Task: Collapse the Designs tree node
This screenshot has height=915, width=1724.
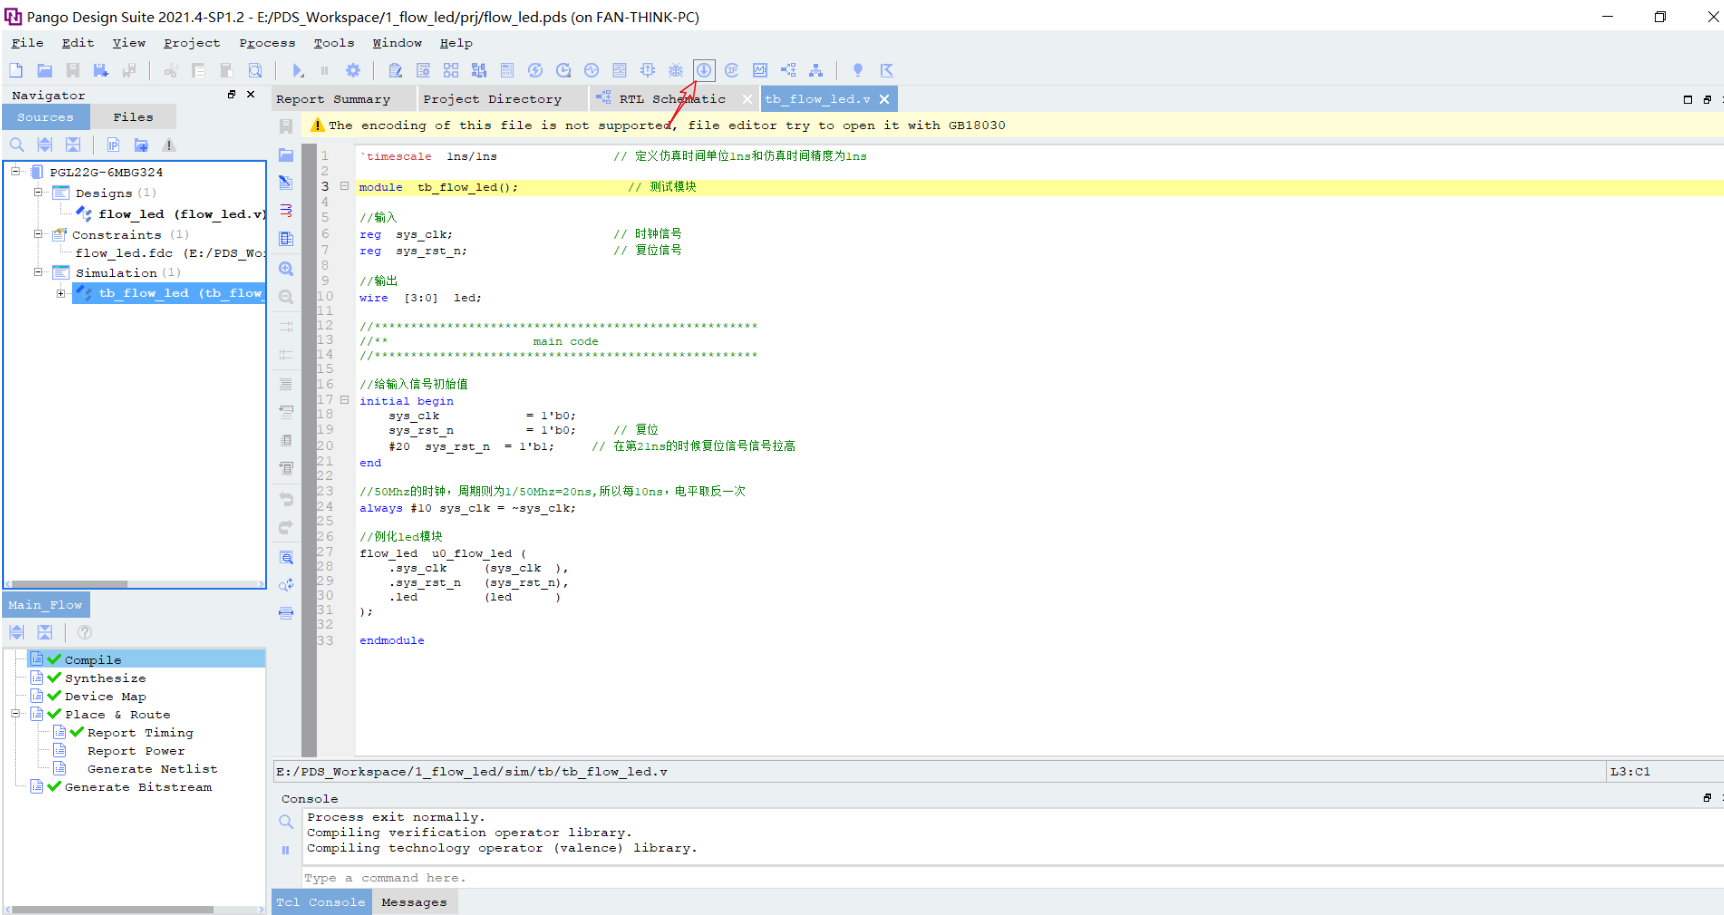Action: [38, 192]
